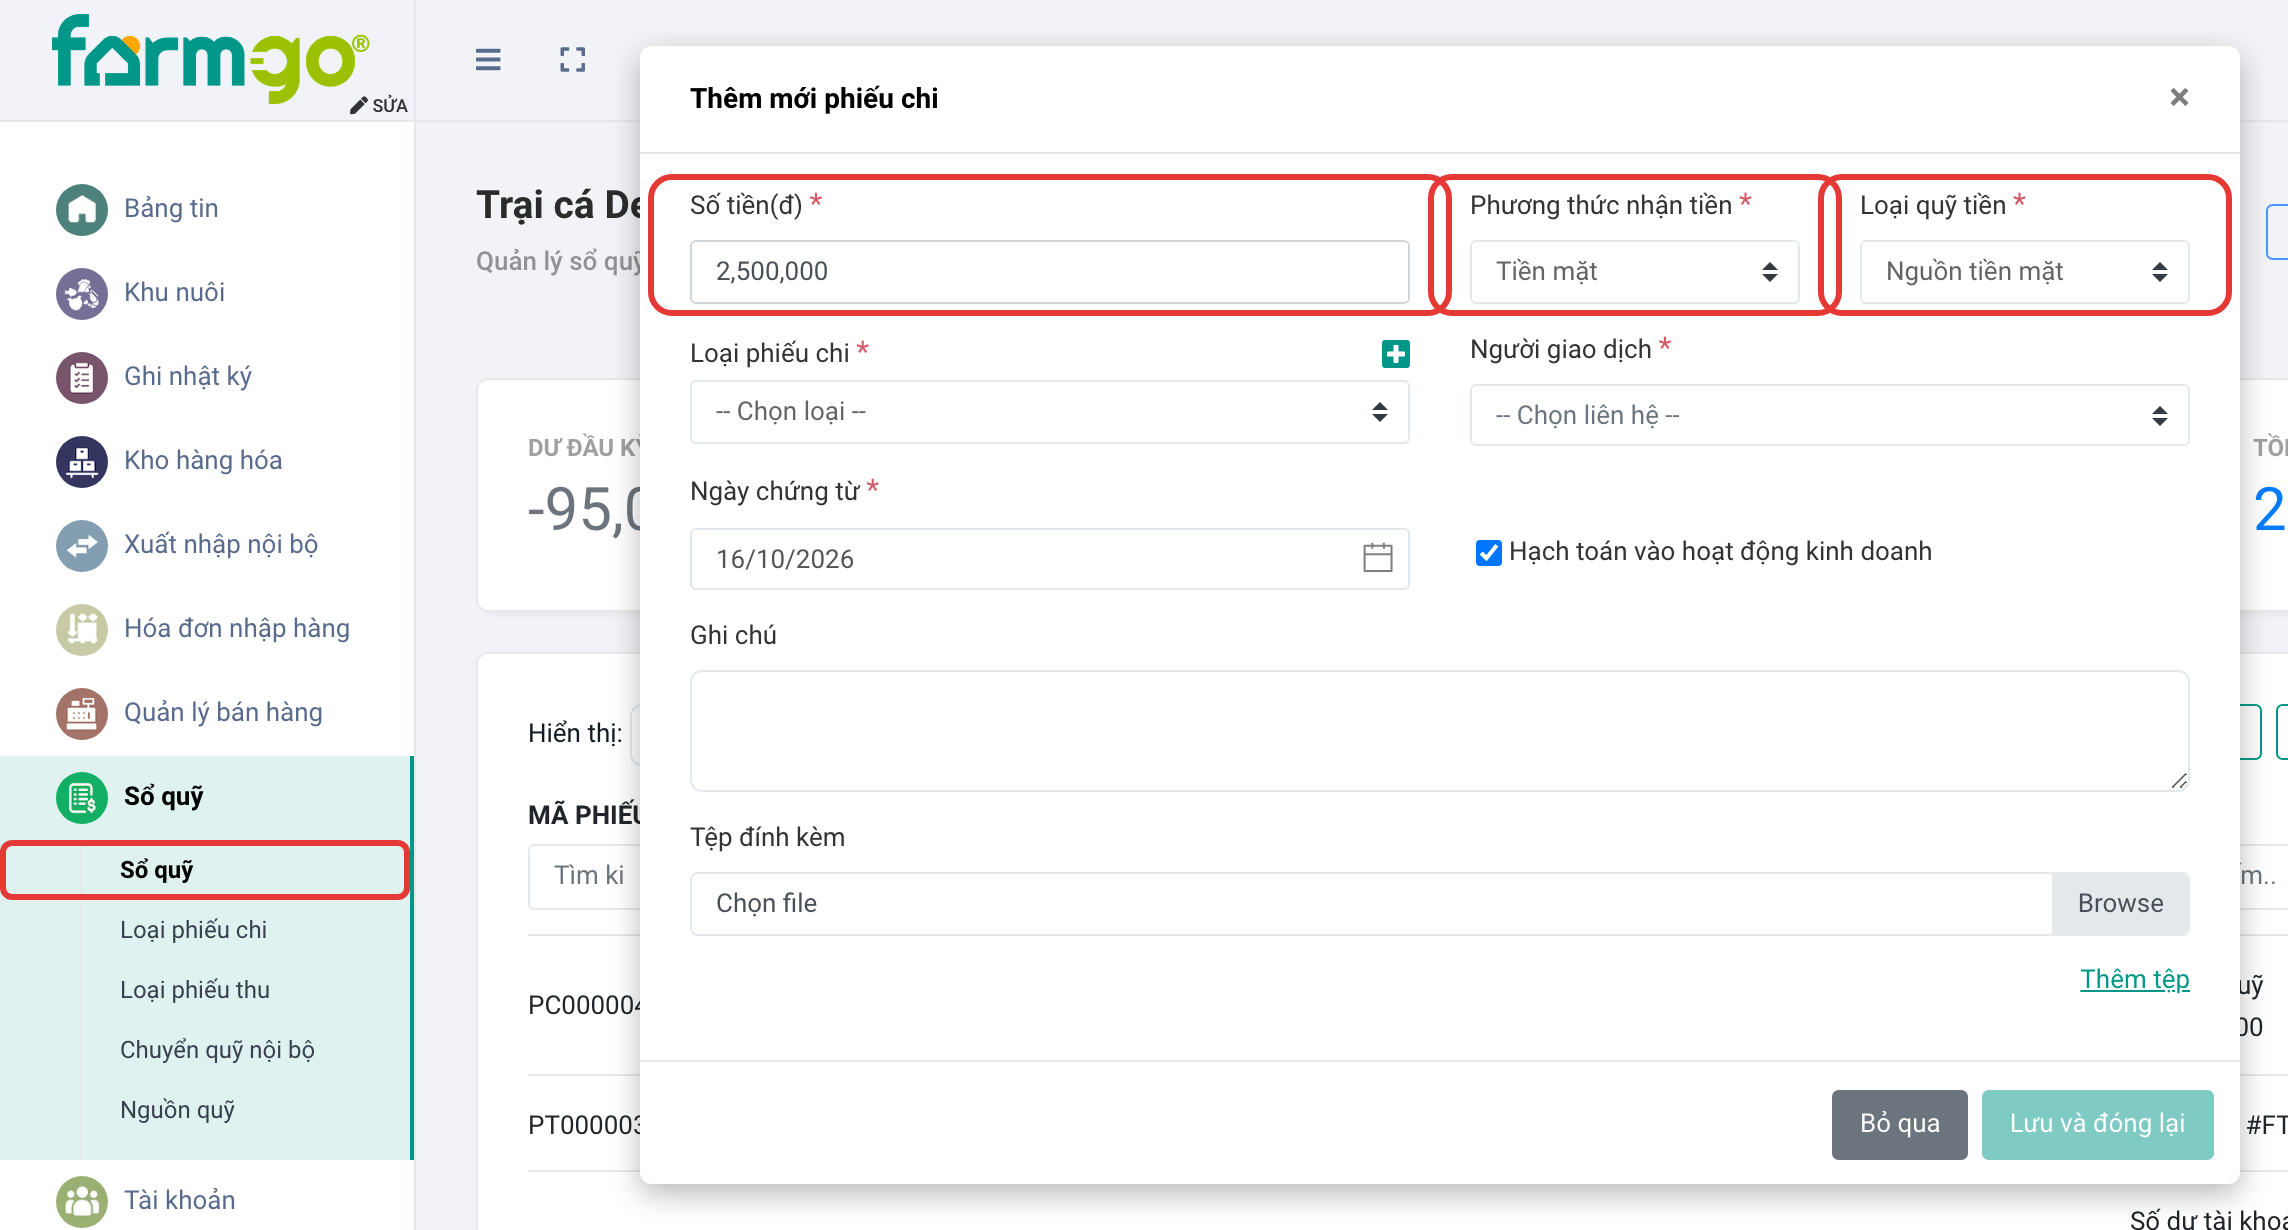Open the calendar icon in Ngày chứng từ
The image size is (2288, 1230).
tap(1378, 558)
